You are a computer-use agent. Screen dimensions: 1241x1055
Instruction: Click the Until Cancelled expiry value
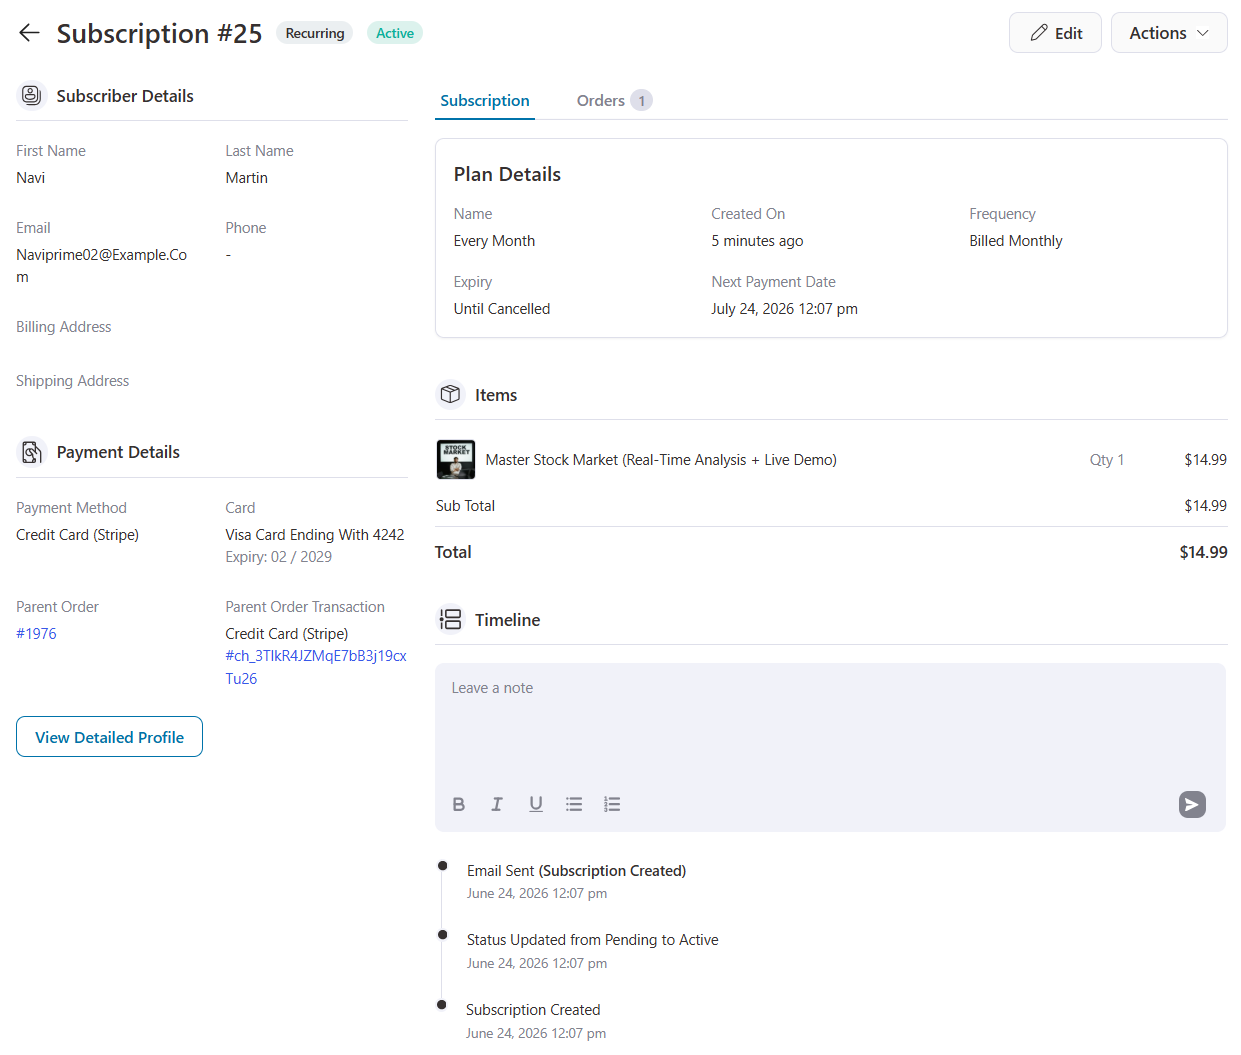pyautogui.click(x=502, y=309)
